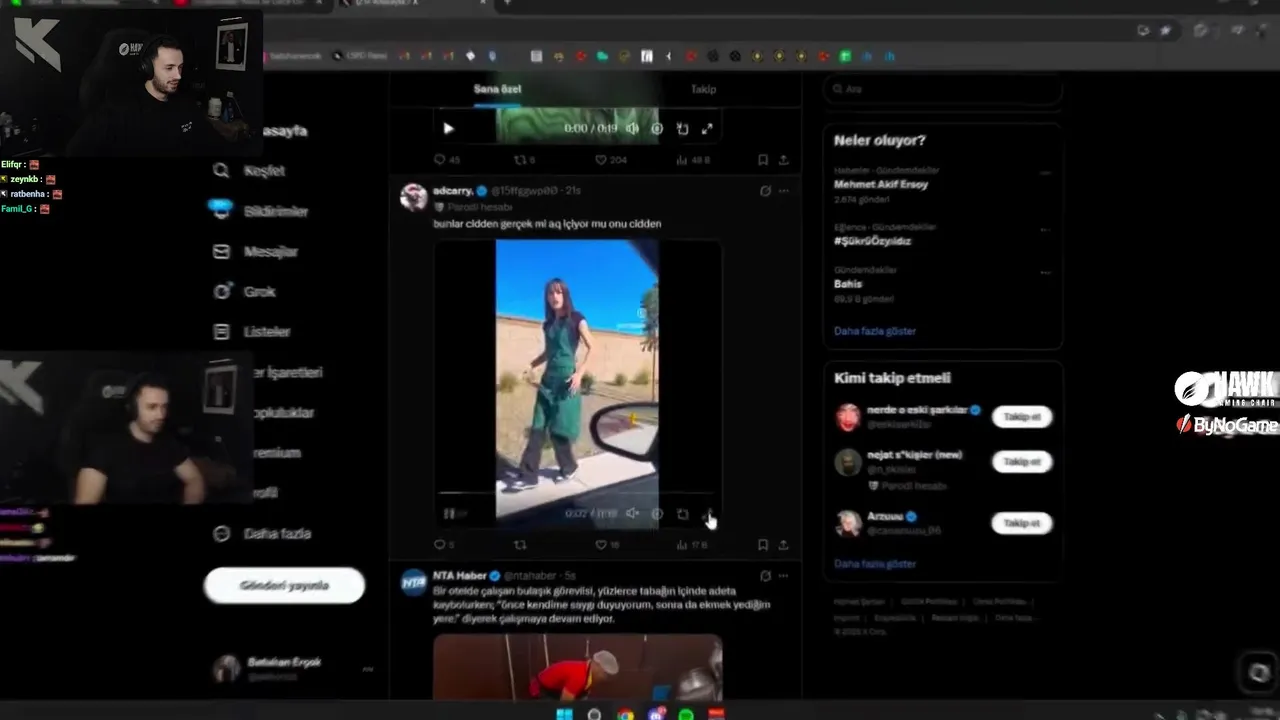The width and height of the screenshot is (1280, 720).
Task: Open the NTA Haber avatar
Action: pos(413,582)
